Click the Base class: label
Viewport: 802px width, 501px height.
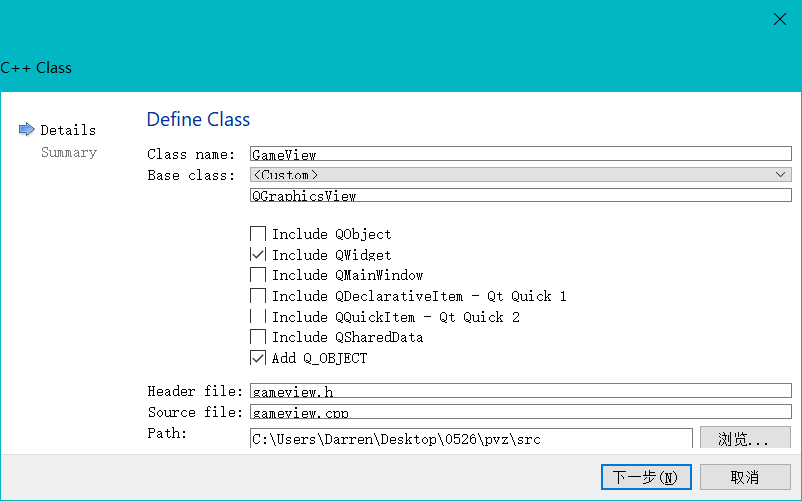[191, 175]
